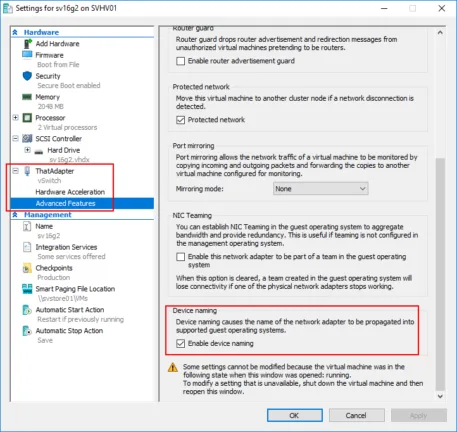457x432 pixels.
Task: Click the Security shield icon
Action: point(27,76)
